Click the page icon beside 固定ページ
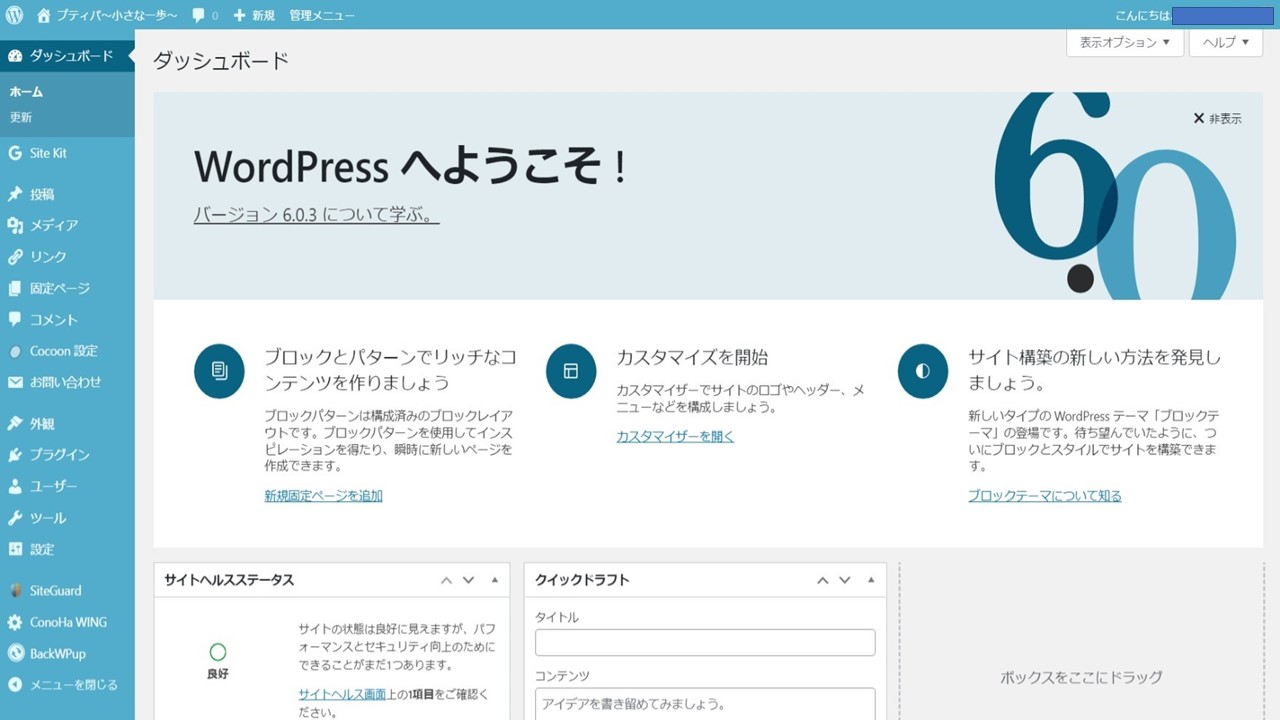Viewport: 1280px width, 720px height. 15,288
